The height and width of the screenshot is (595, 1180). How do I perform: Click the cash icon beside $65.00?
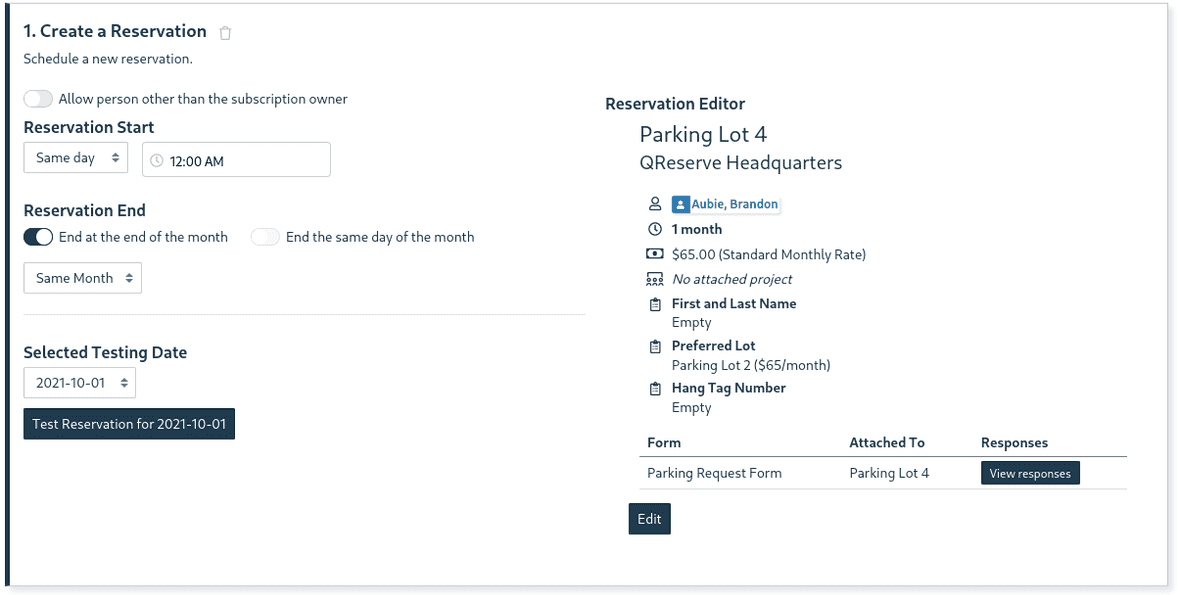[655, 254]
